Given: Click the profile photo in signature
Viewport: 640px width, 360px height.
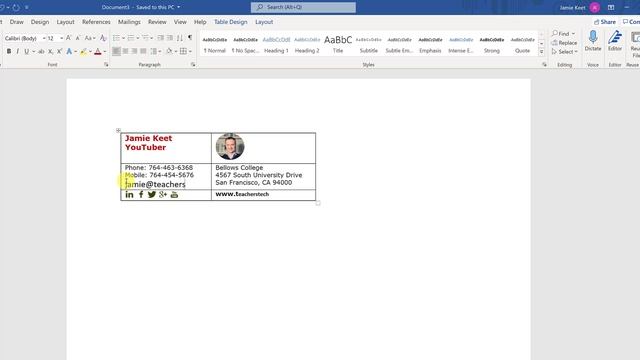Looking at the screenshot, I should click(x=230, y=146).
